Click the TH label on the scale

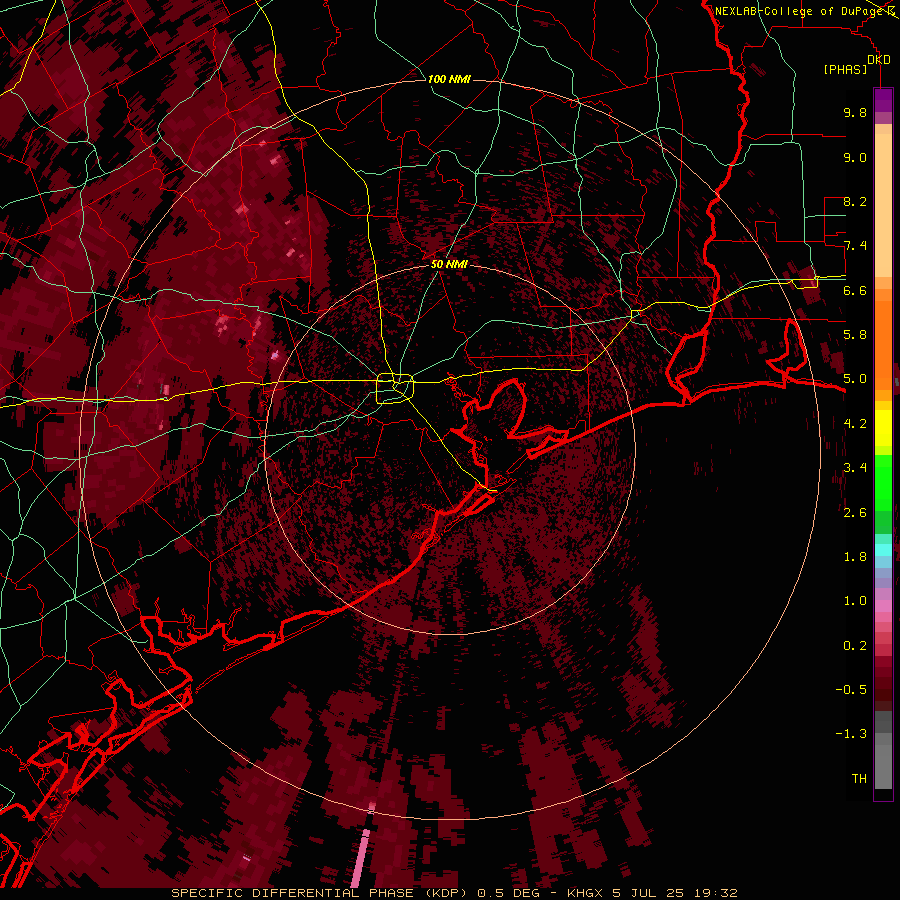[x=859, y=779]
